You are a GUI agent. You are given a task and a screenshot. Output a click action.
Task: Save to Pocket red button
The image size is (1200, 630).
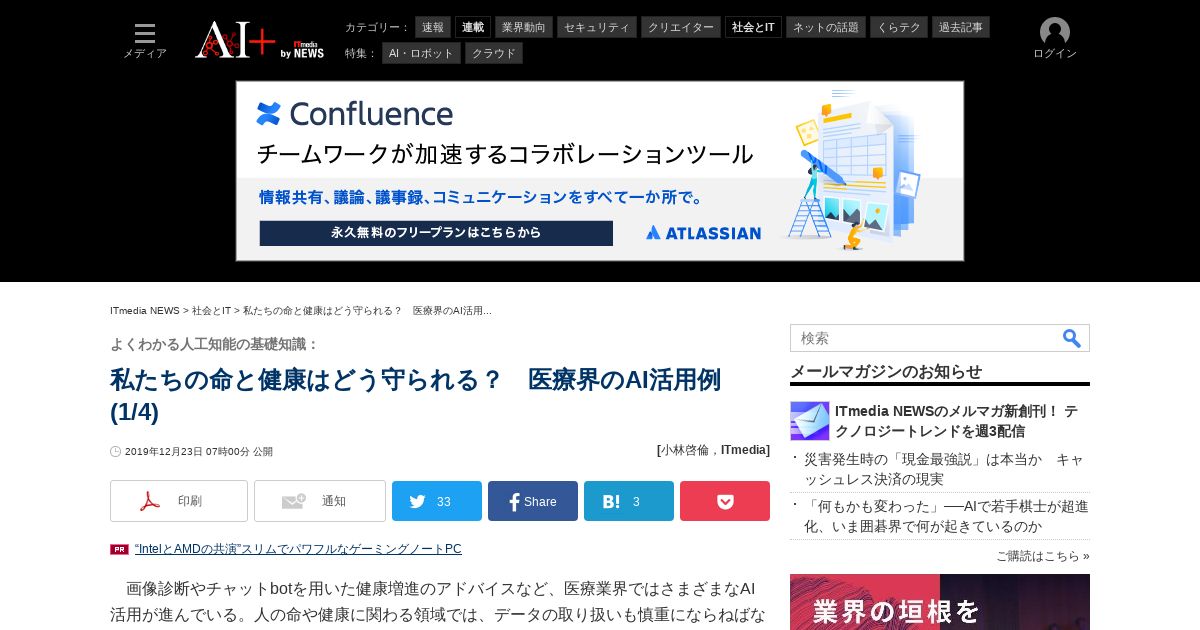pyautogui.click(x=725, y=501)
